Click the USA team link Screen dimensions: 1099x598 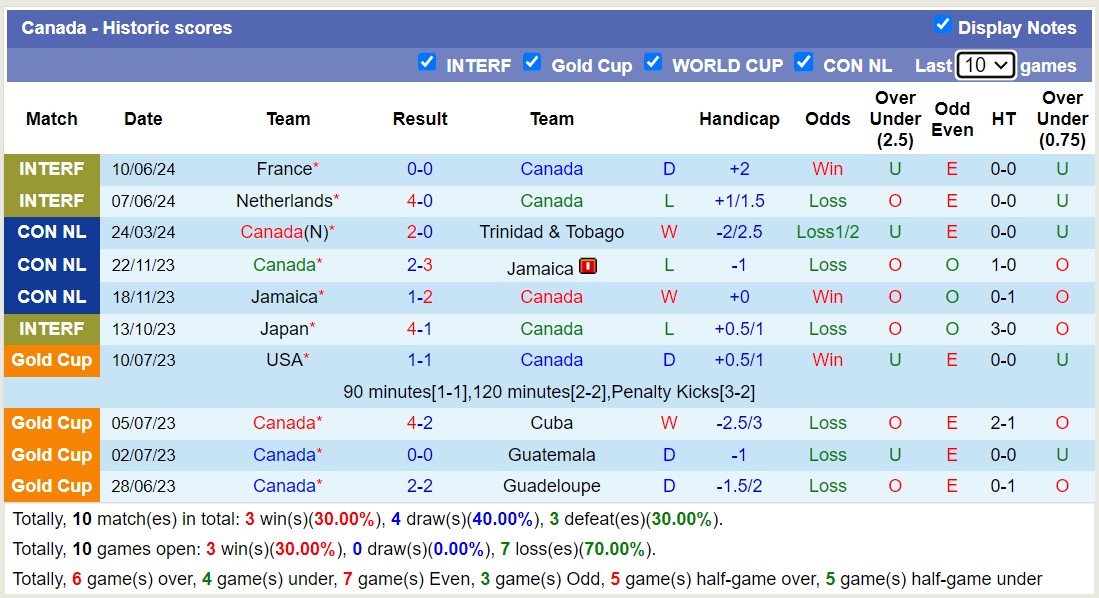click(284, 359)
